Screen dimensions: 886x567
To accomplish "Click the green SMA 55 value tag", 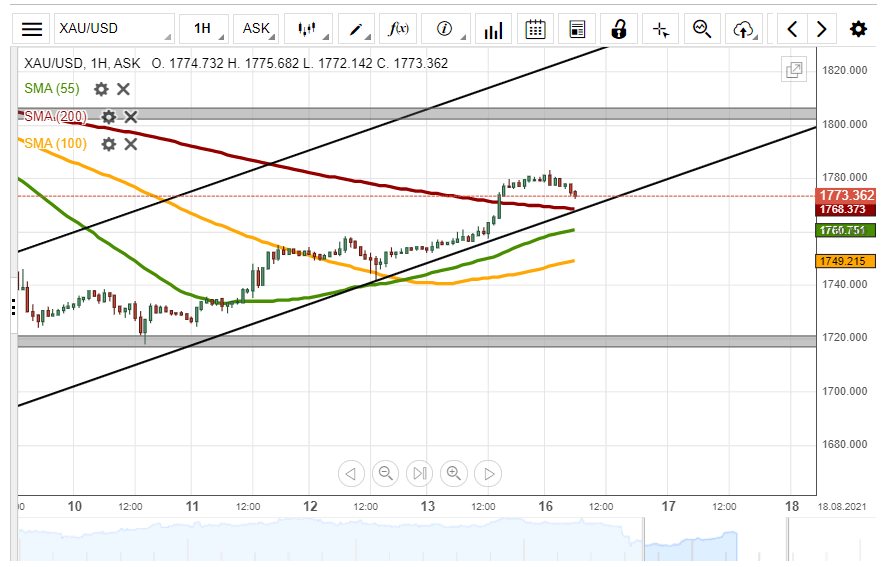I will 846,230.
